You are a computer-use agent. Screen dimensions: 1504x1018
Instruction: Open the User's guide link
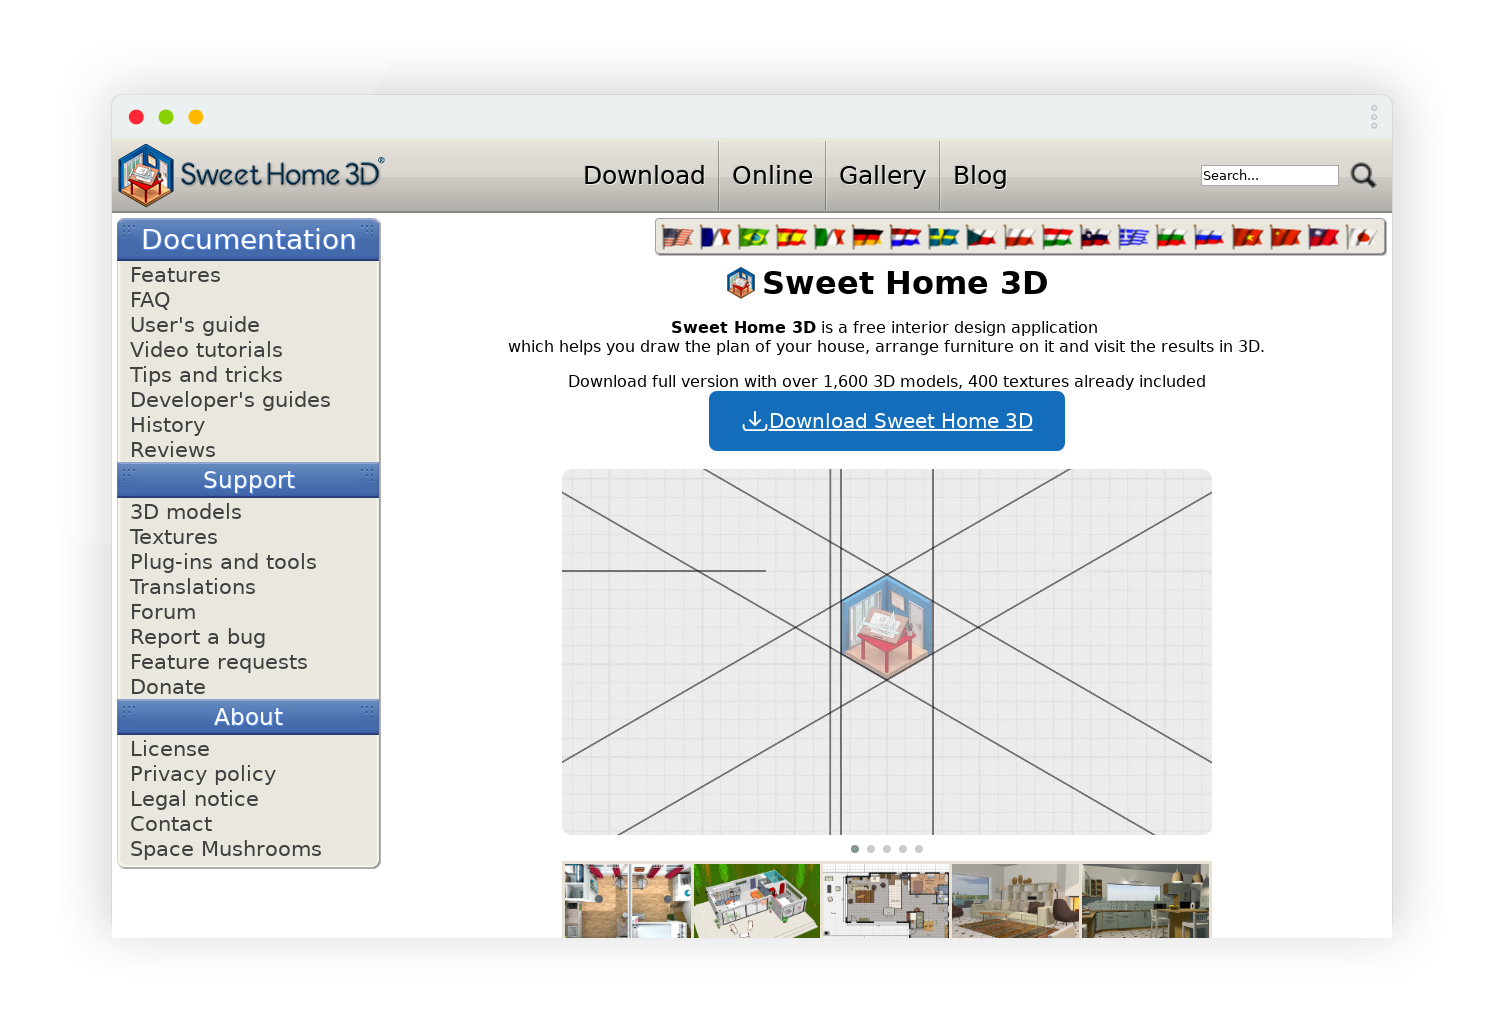(x=195, y=325)
